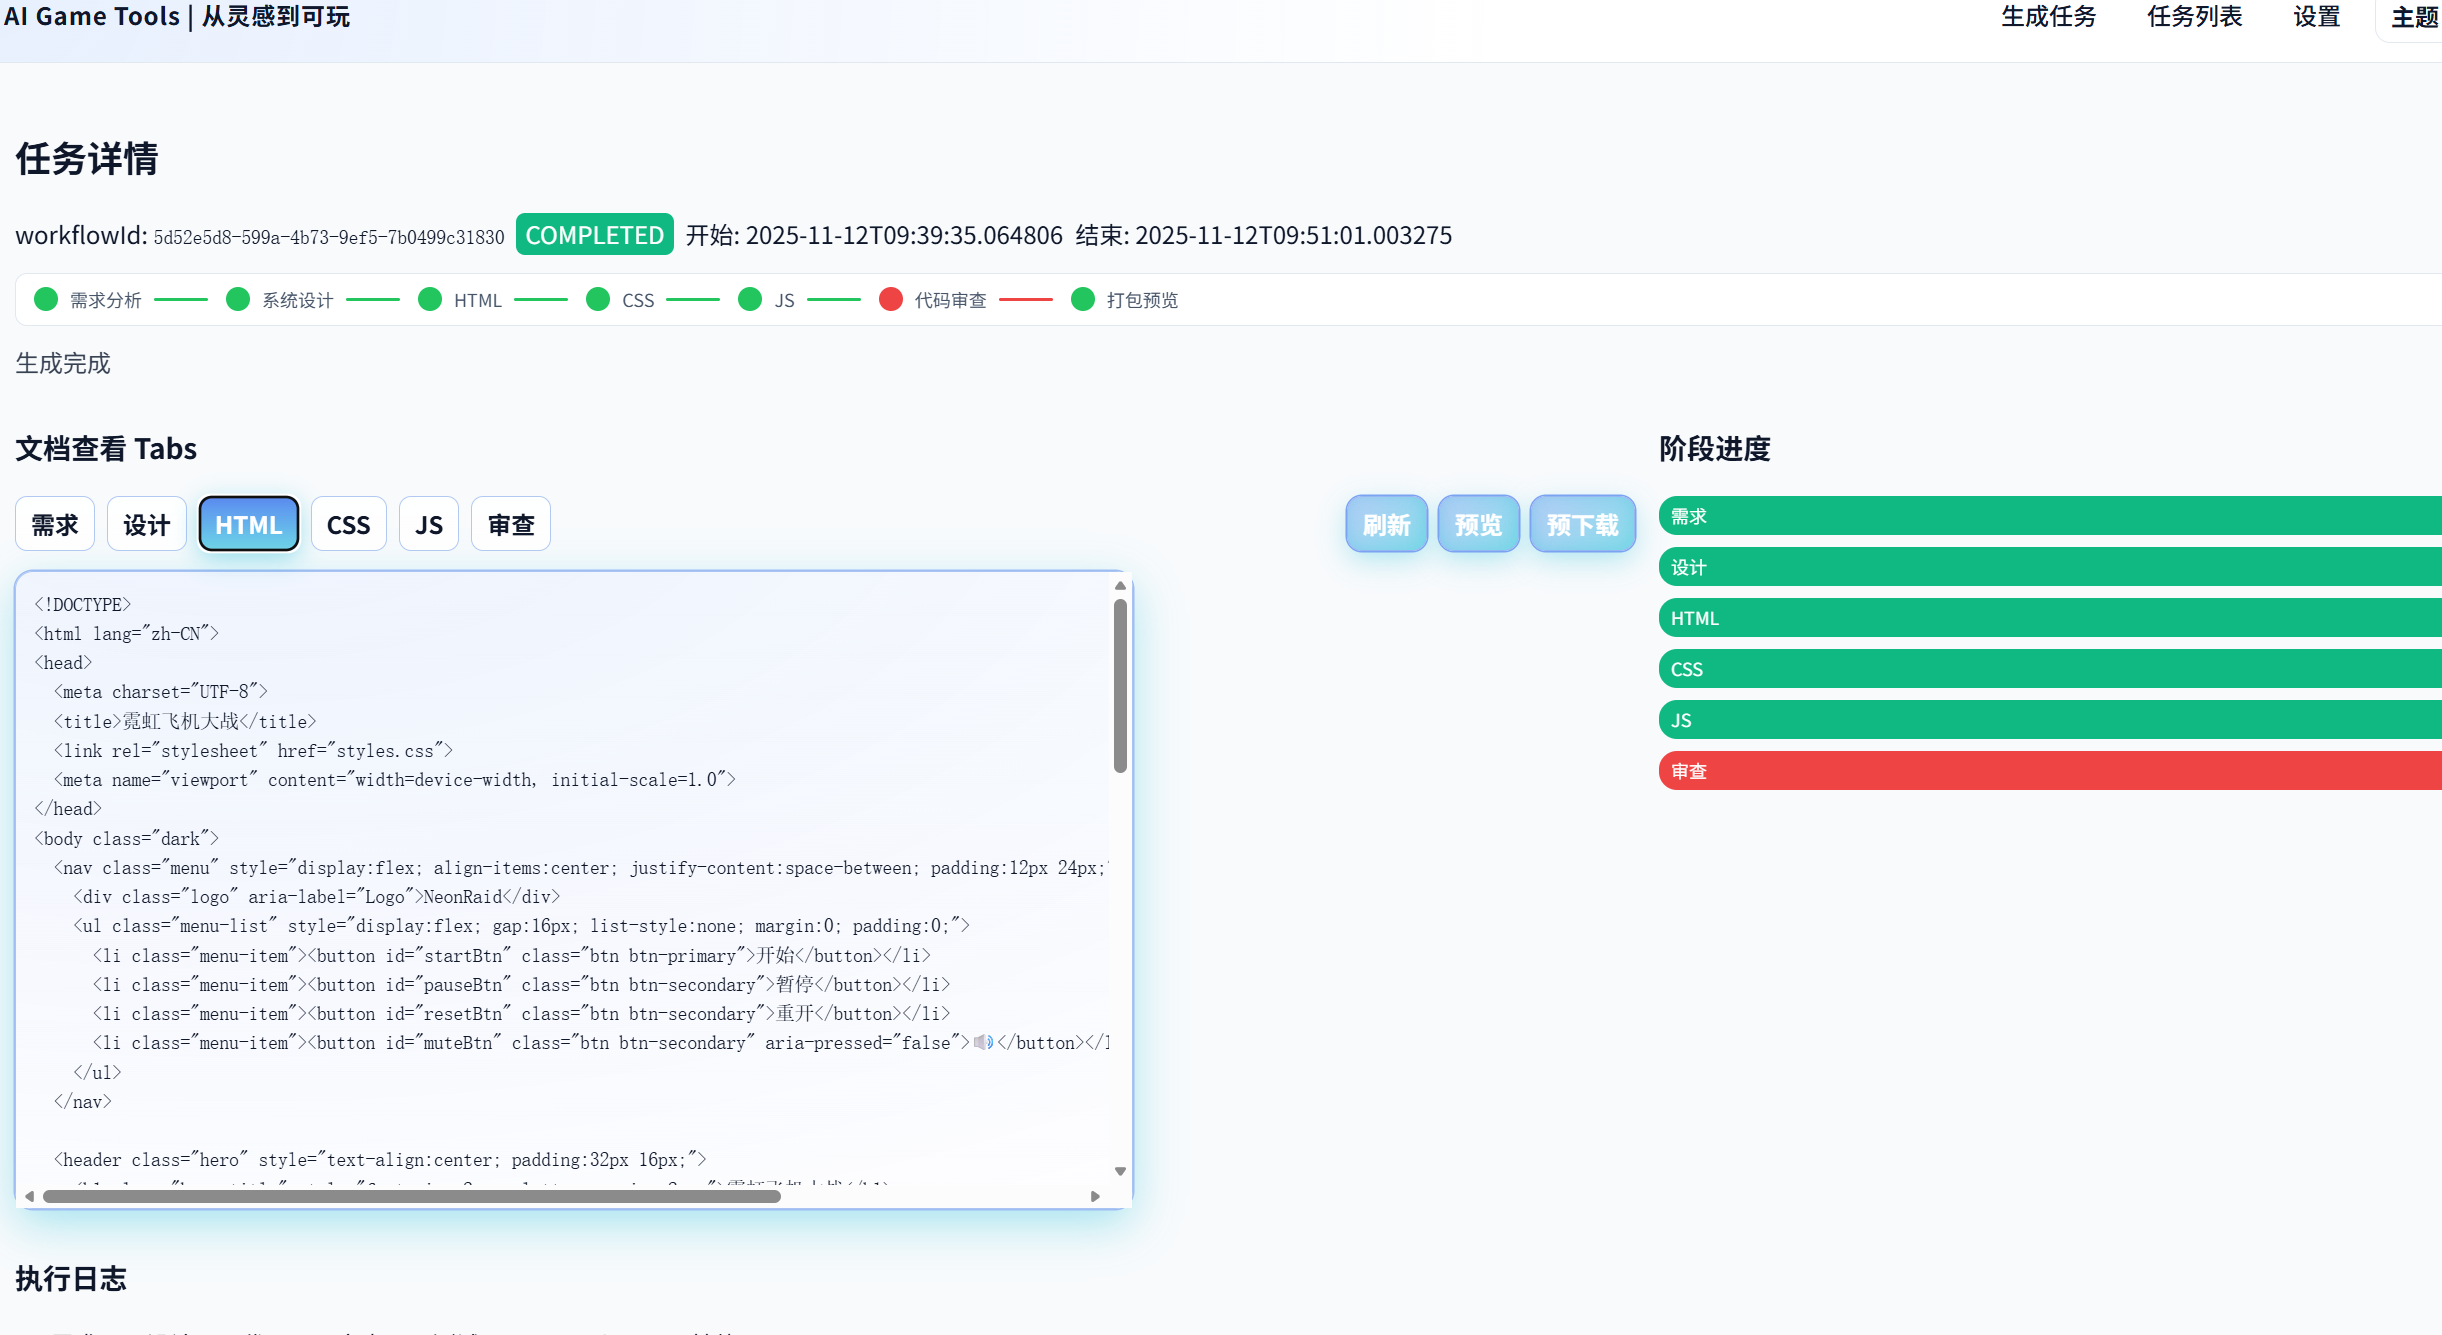Click the 需求分析 green status dot
This screenshot has height=1335, width=2442.
tap(46, 299)
